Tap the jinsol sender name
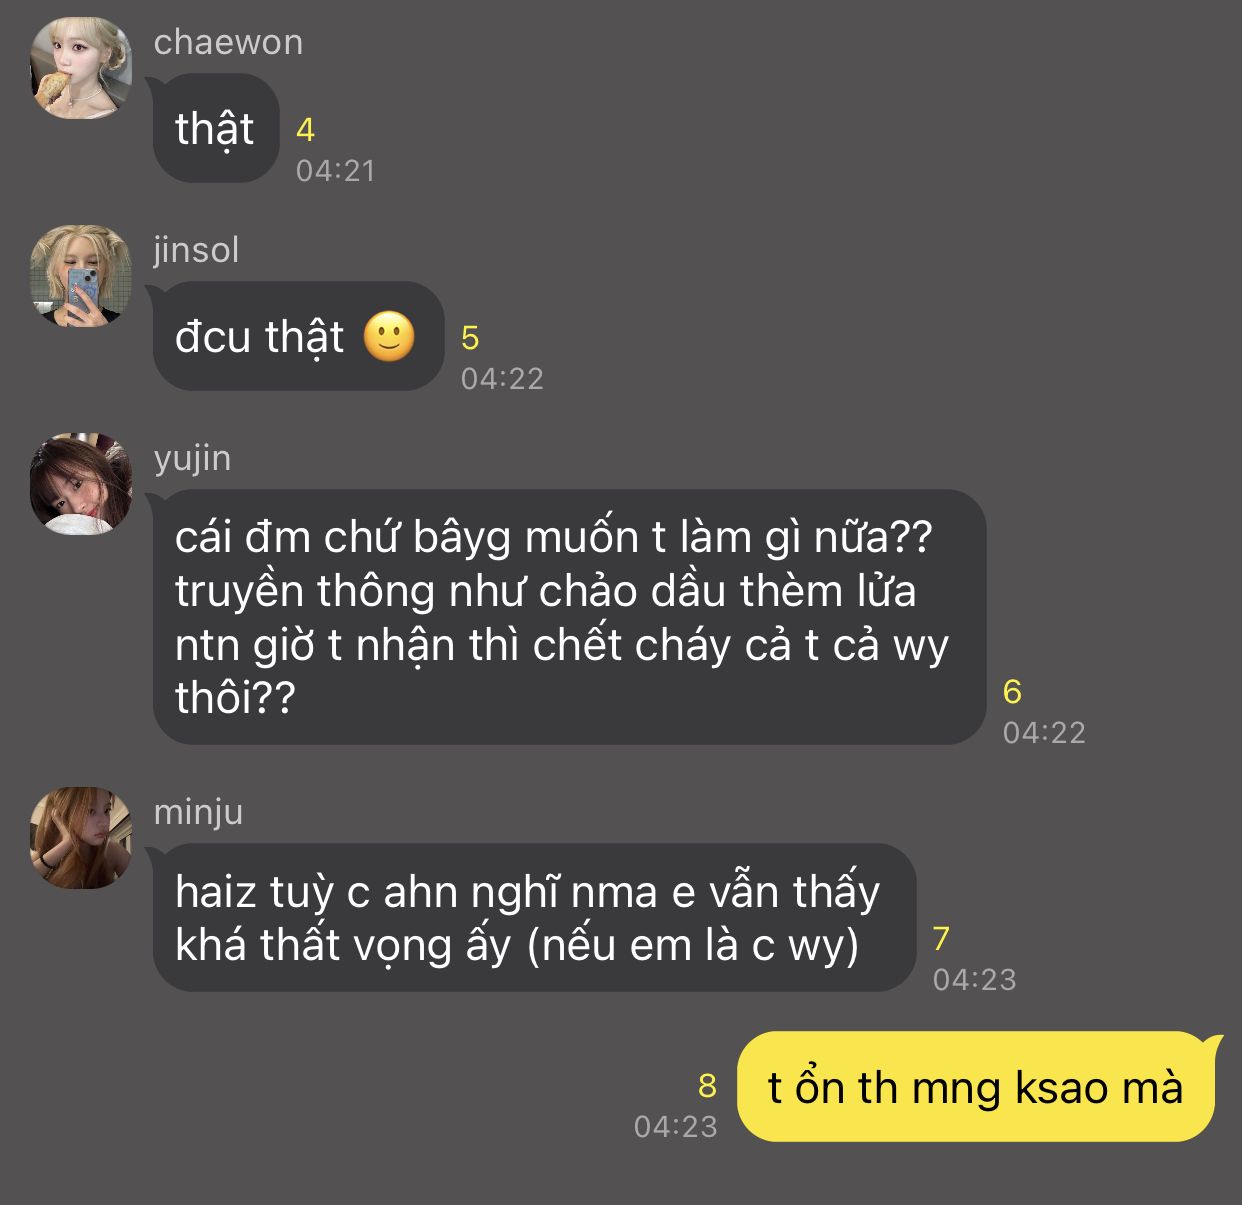This screenshot has height=1205, width=1242. (x=197, y=250)
